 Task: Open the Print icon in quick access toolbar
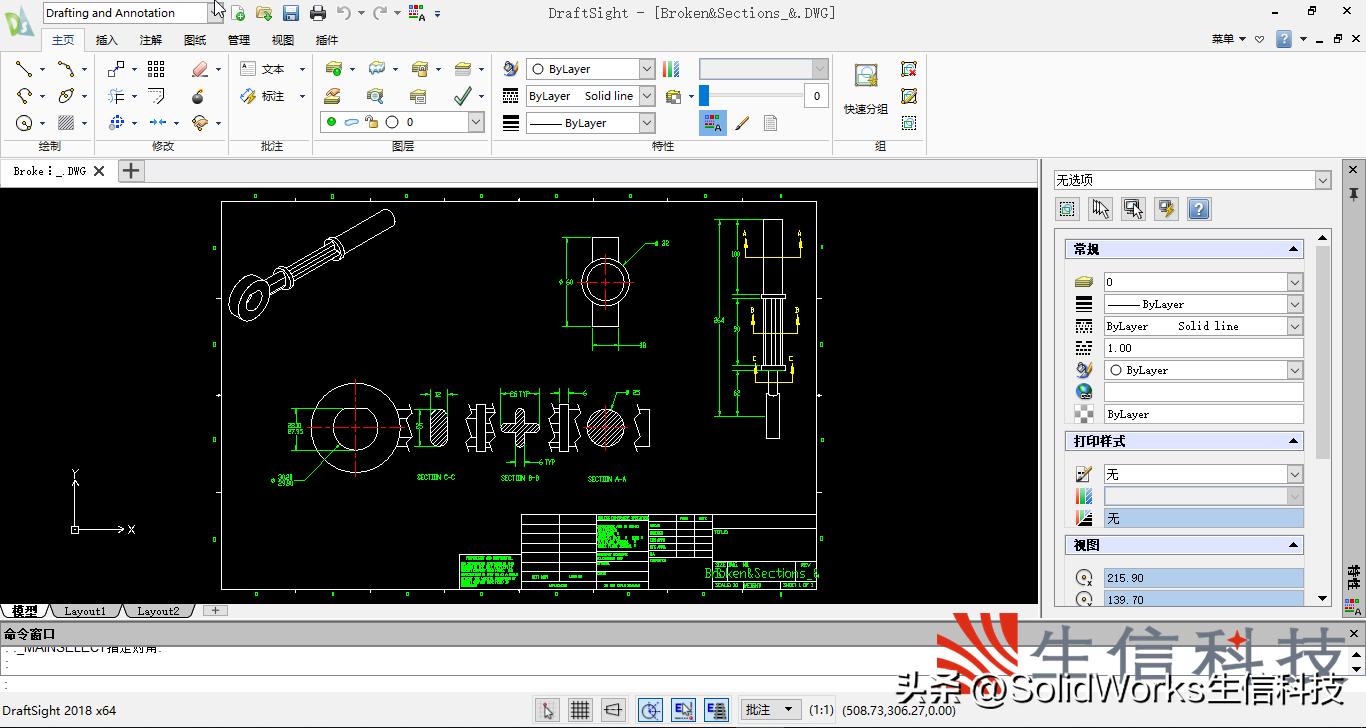pos(318,11)
